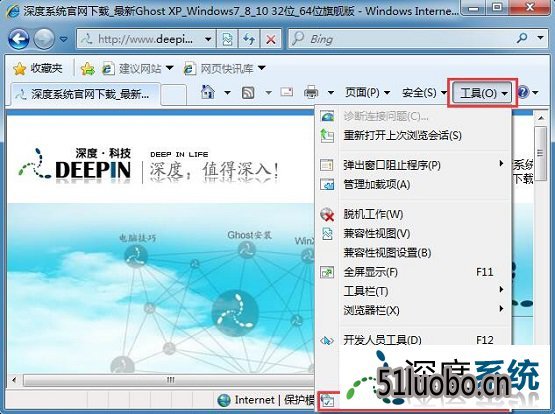The width and height of the screenshot is (555, 414).
Task: Expand the 网页快讯库 dropdown arrow
Action: coord(262,68)
